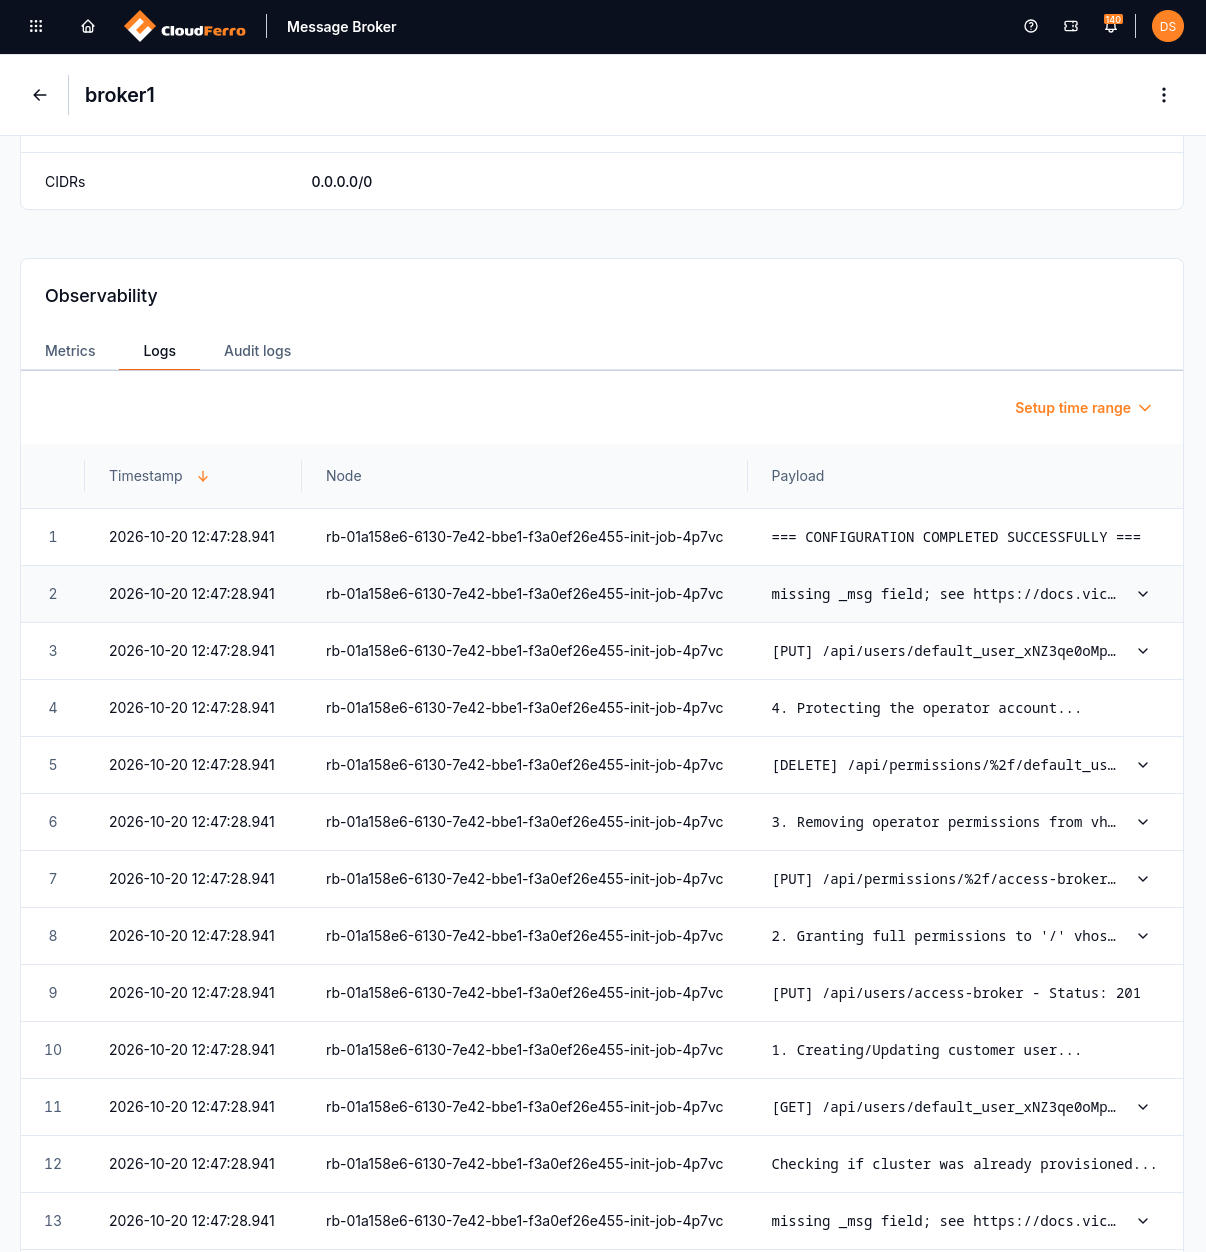Open the Audit logs tab
Screen dimensions: 1206x1252
pos(257,351)
